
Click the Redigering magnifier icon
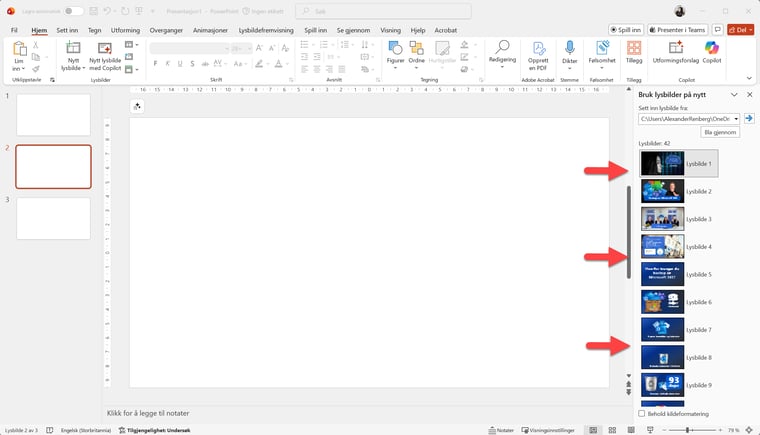(502, 47)
